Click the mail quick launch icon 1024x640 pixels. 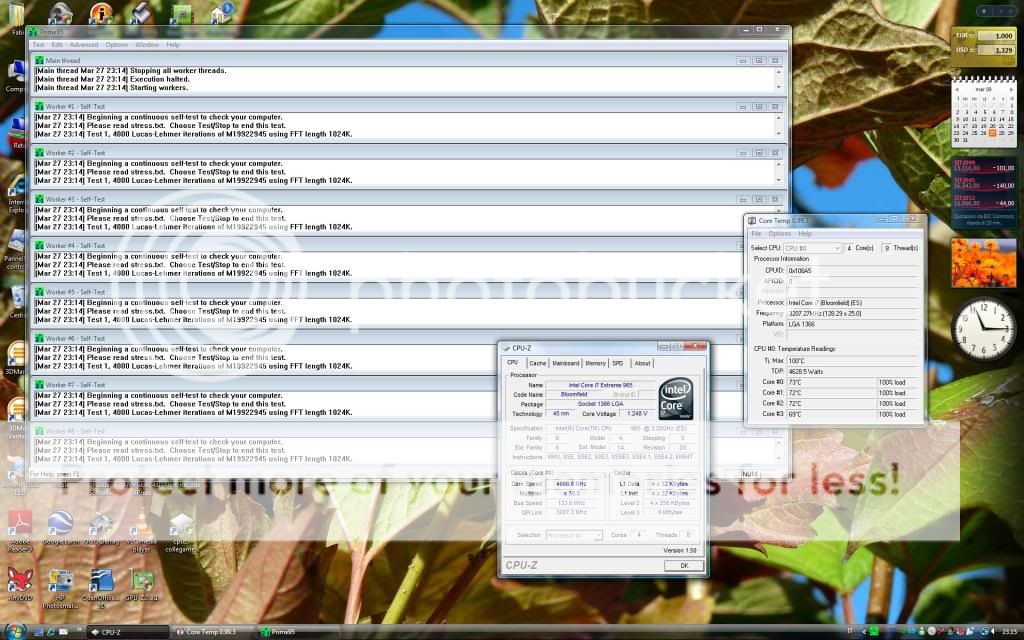point(63,632)
